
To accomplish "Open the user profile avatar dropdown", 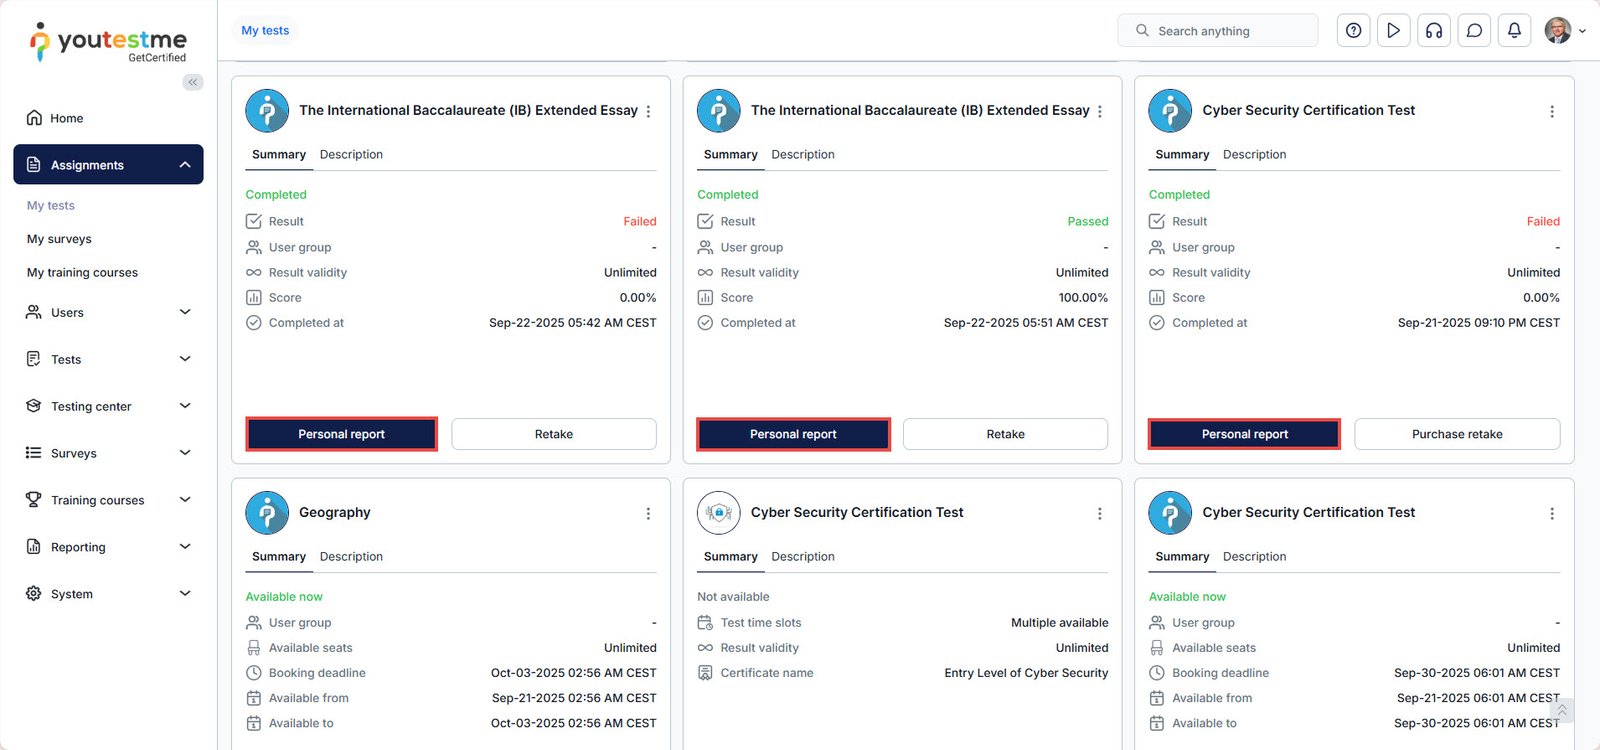I will coord(1564,31).
